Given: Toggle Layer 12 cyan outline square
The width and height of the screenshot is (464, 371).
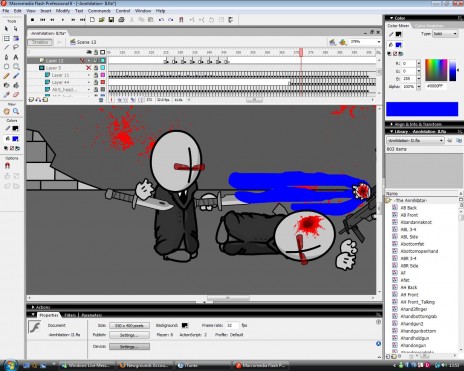Looking at the screenshot, I should [103, 60].
